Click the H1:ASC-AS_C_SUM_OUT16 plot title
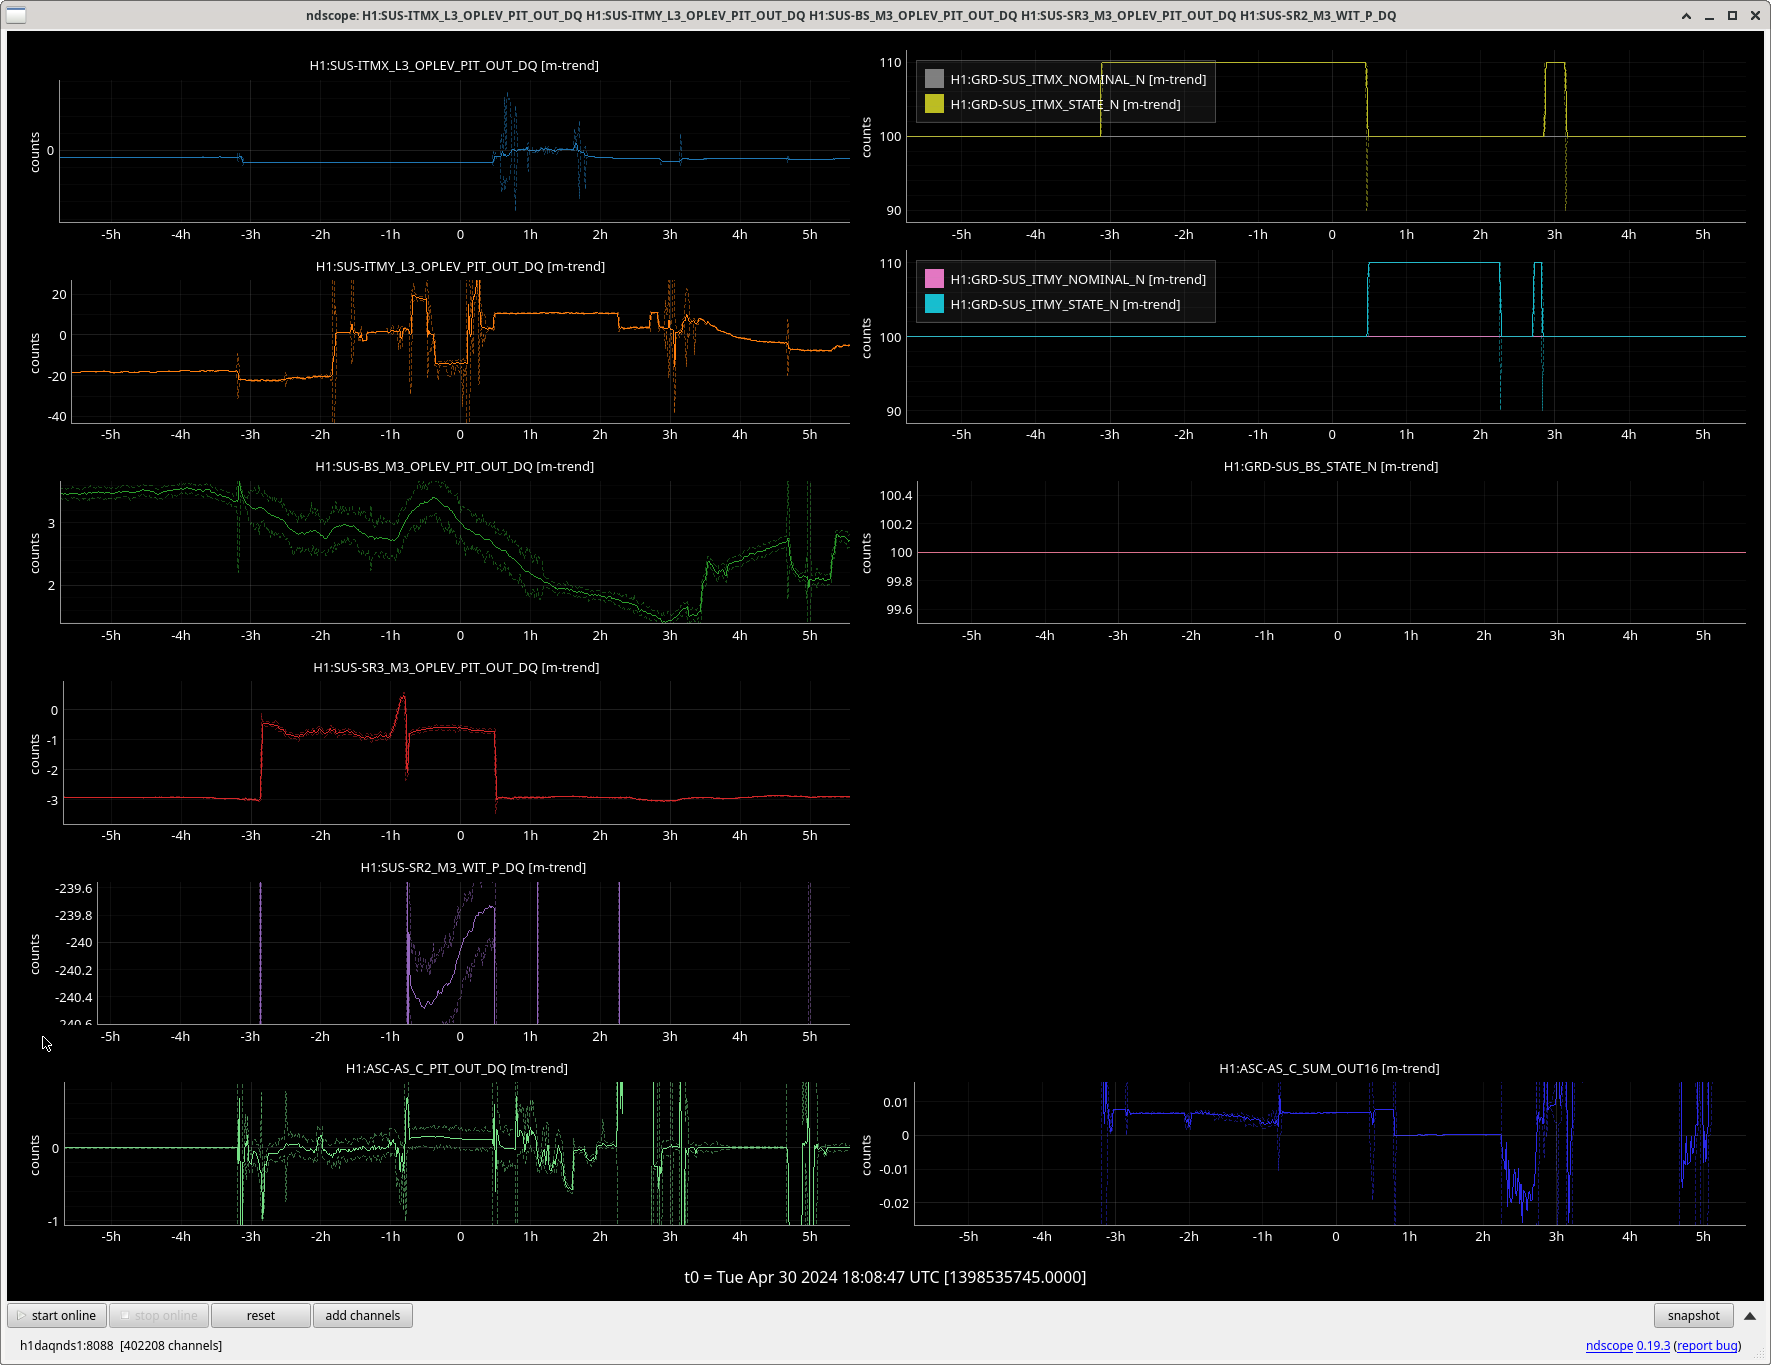This screenshot has height=1365, width=1771. 1329,1068
